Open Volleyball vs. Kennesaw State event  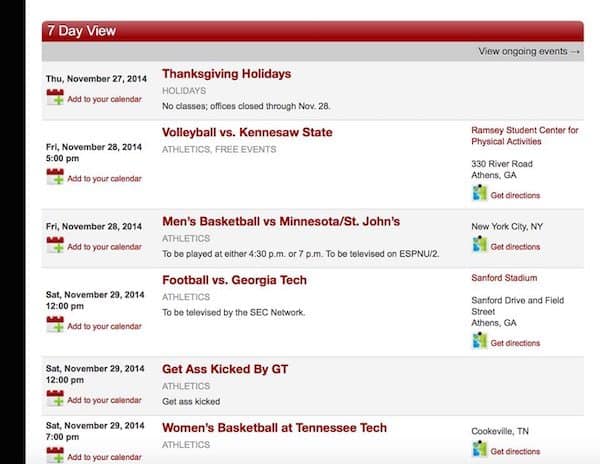pos(247,132)
